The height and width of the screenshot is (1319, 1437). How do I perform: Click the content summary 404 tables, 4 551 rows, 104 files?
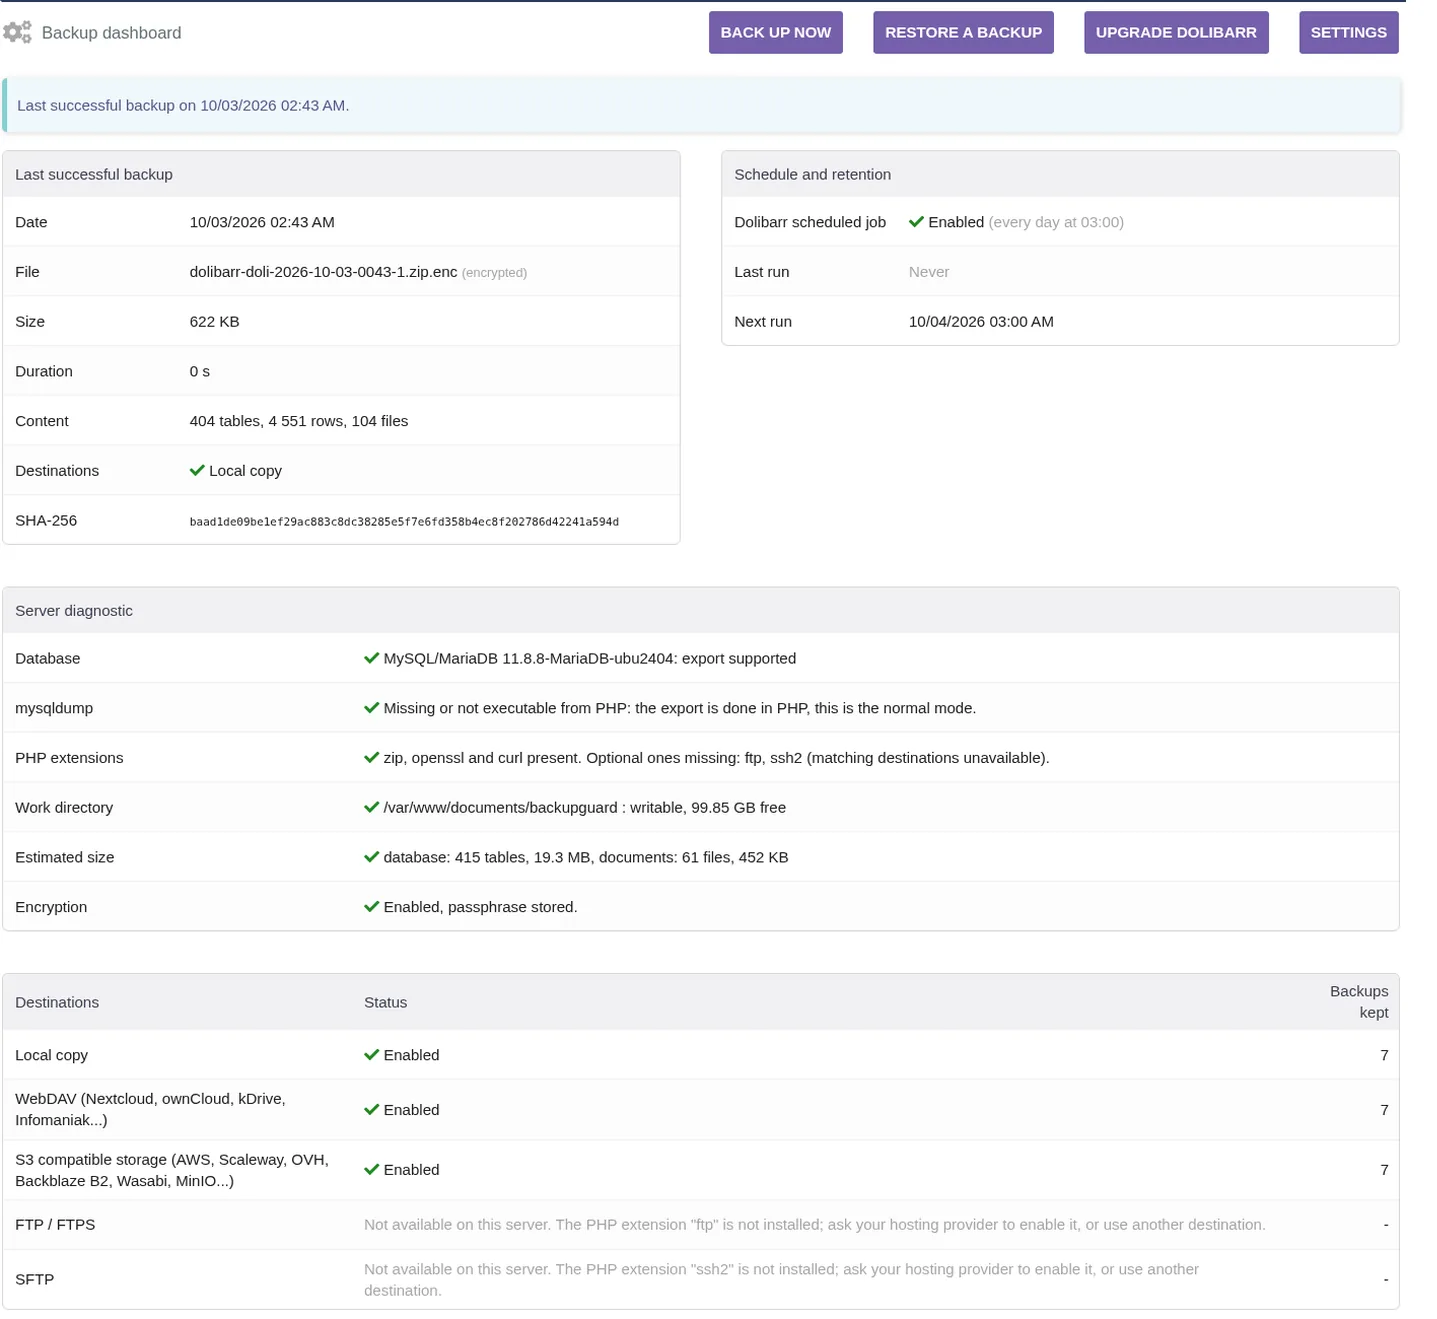pyautogui.click(x=299, y=421)
